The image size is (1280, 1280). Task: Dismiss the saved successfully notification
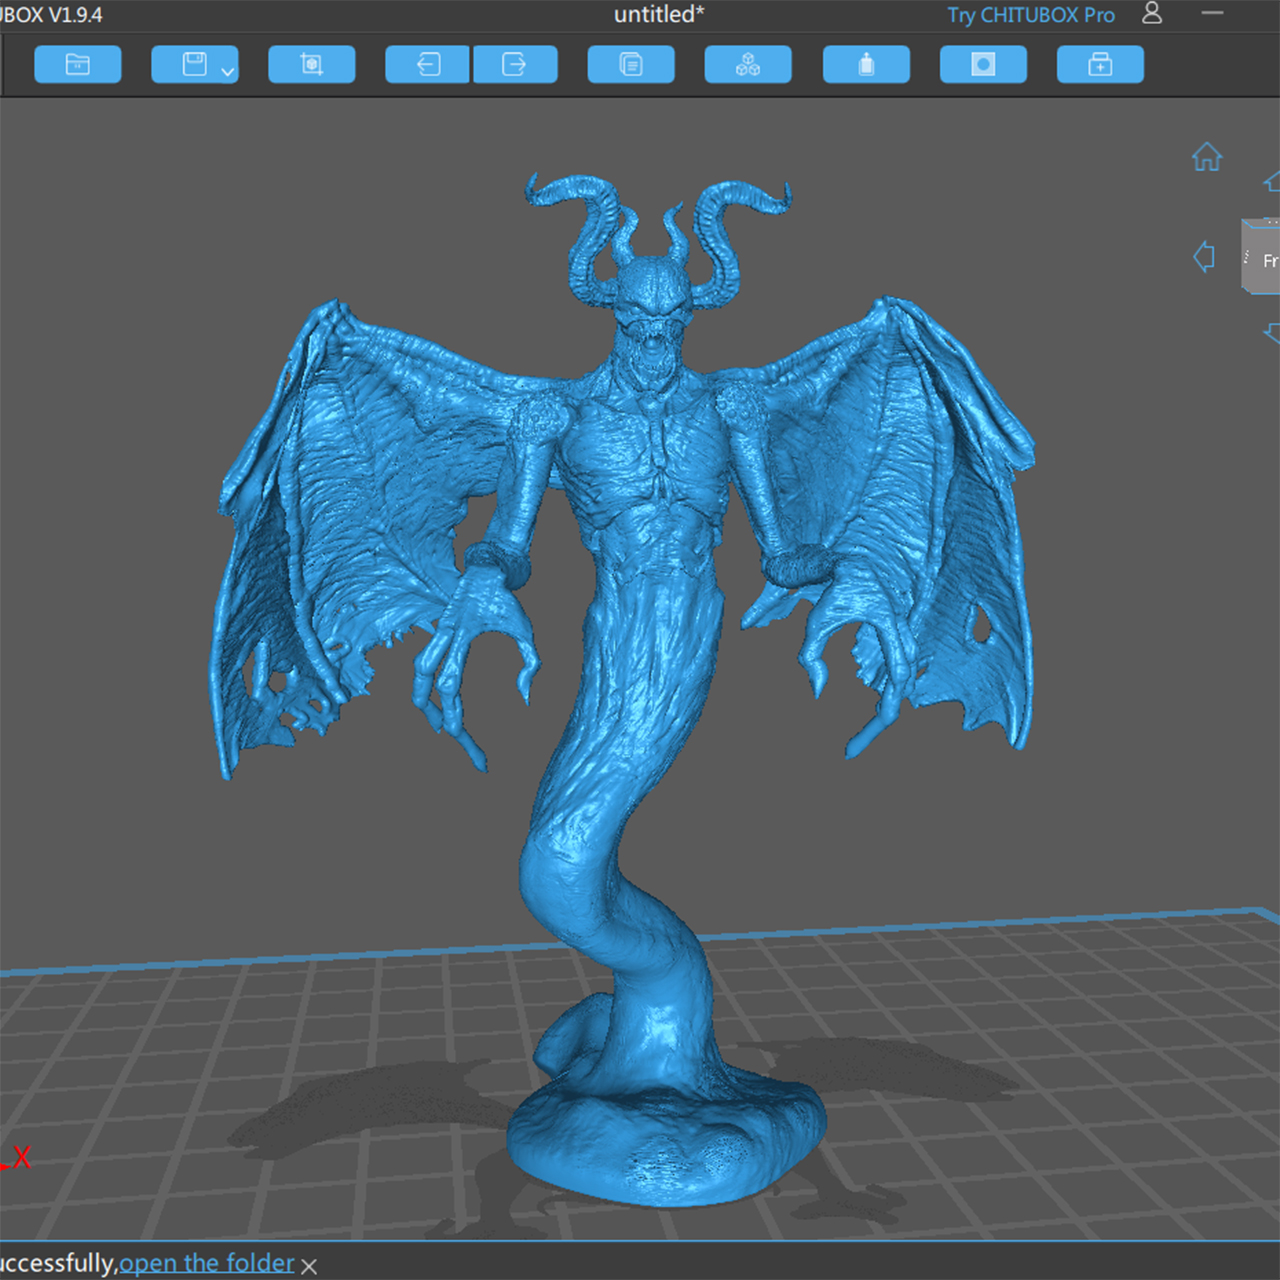(x=309, y=1266)
